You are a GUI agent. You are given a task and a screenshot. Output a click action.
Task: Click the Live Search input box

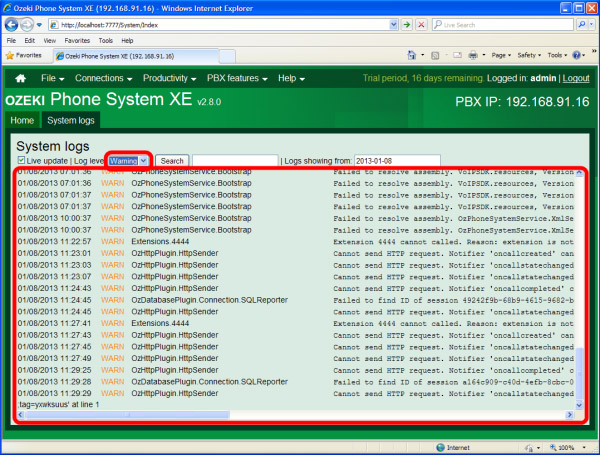[503, 25]
